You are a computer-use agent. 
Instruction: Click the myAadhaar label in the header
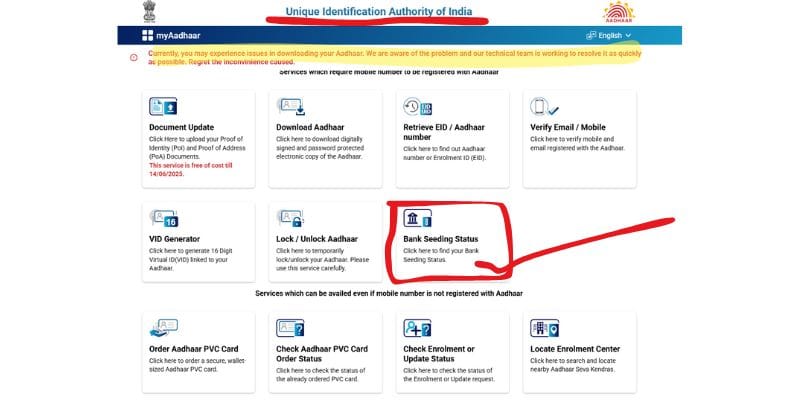pyautogui.click(x=178, y=36)
